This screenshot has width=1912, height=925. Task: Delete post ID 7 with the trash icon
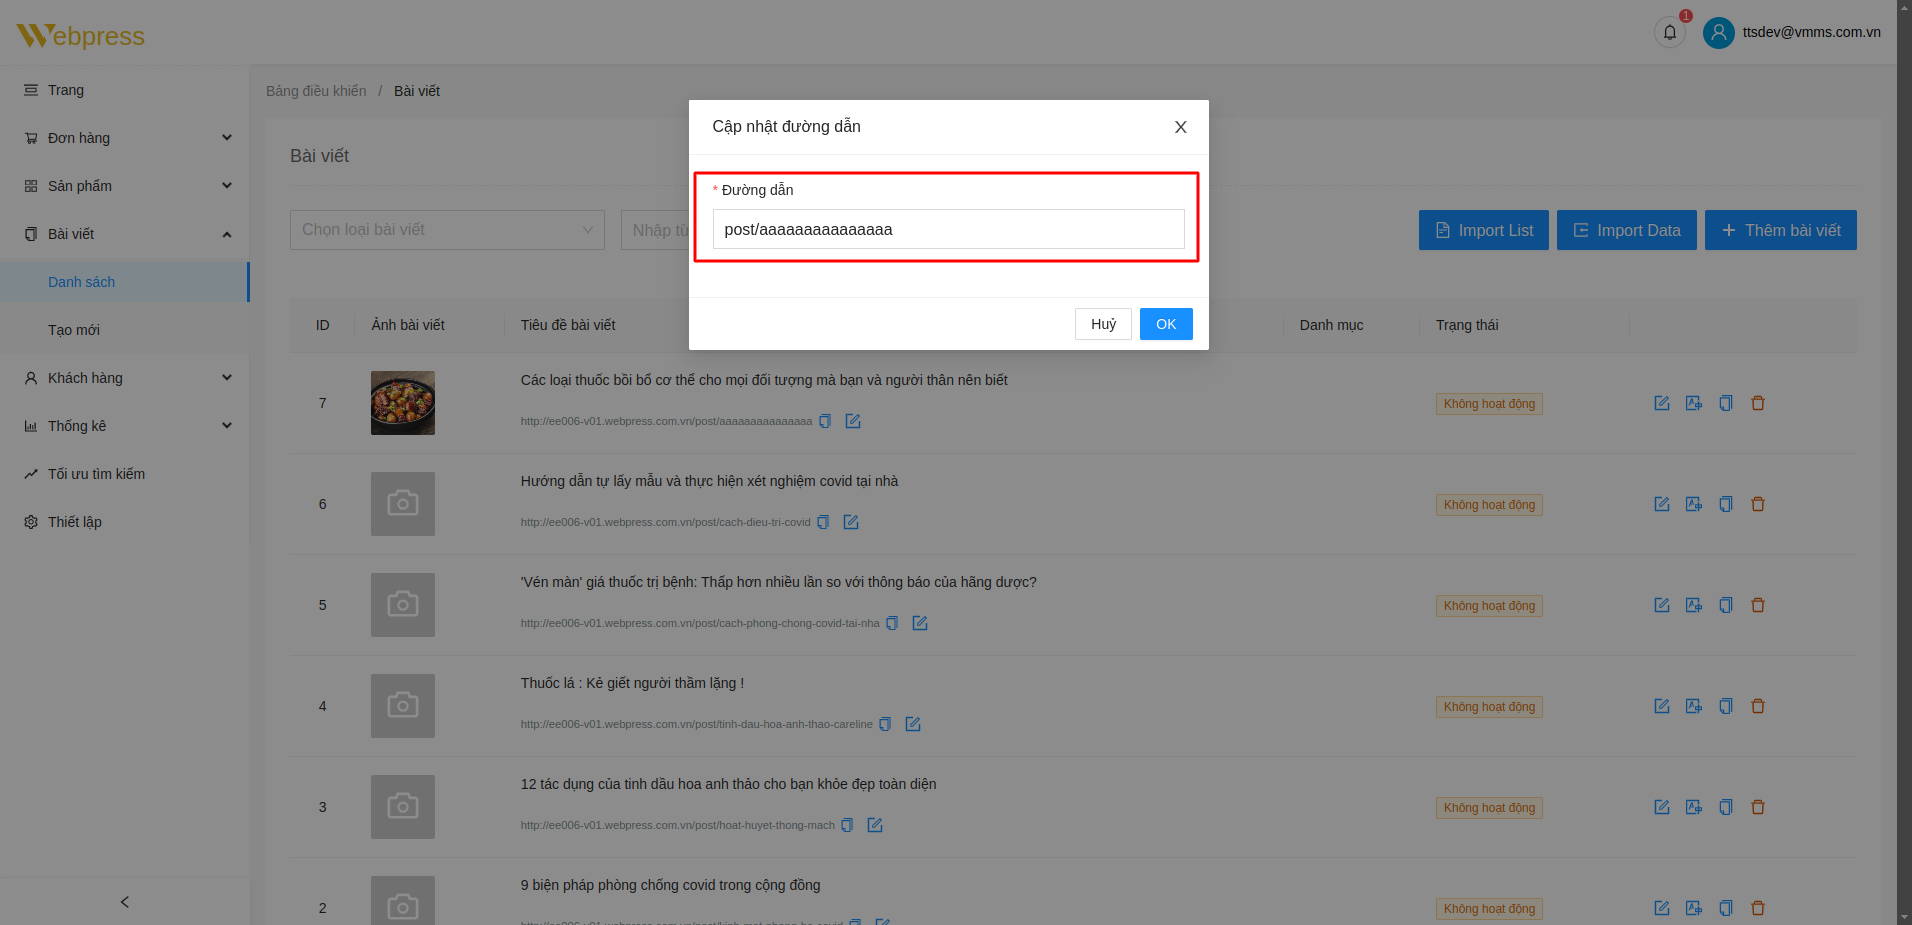[1757, 403]
